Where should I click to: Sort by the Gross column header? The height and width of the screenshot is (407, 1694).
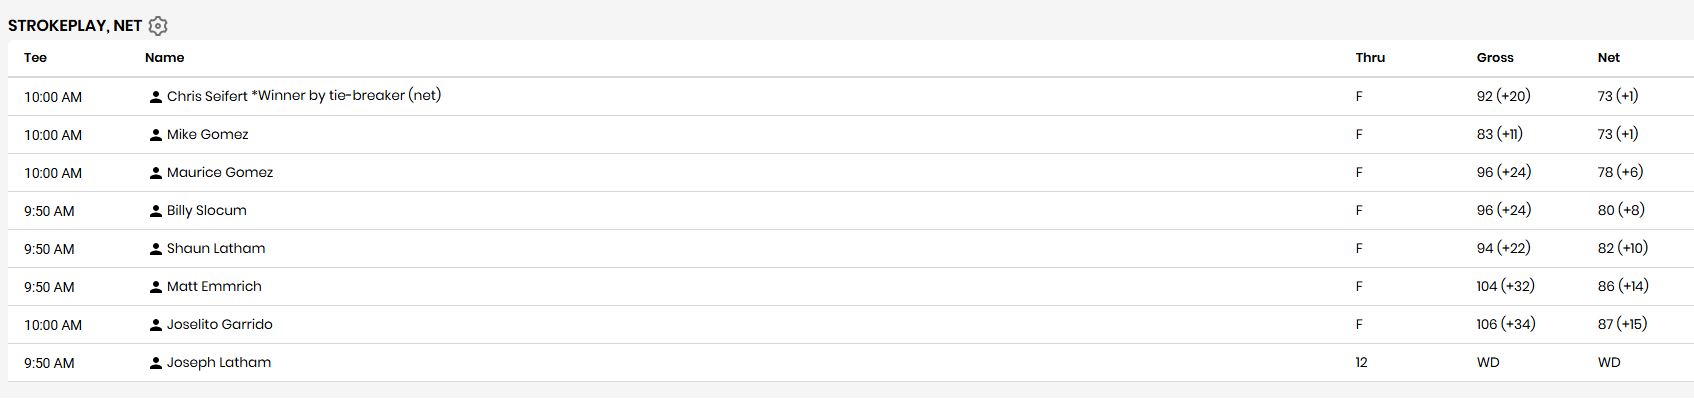point(1495,58)
